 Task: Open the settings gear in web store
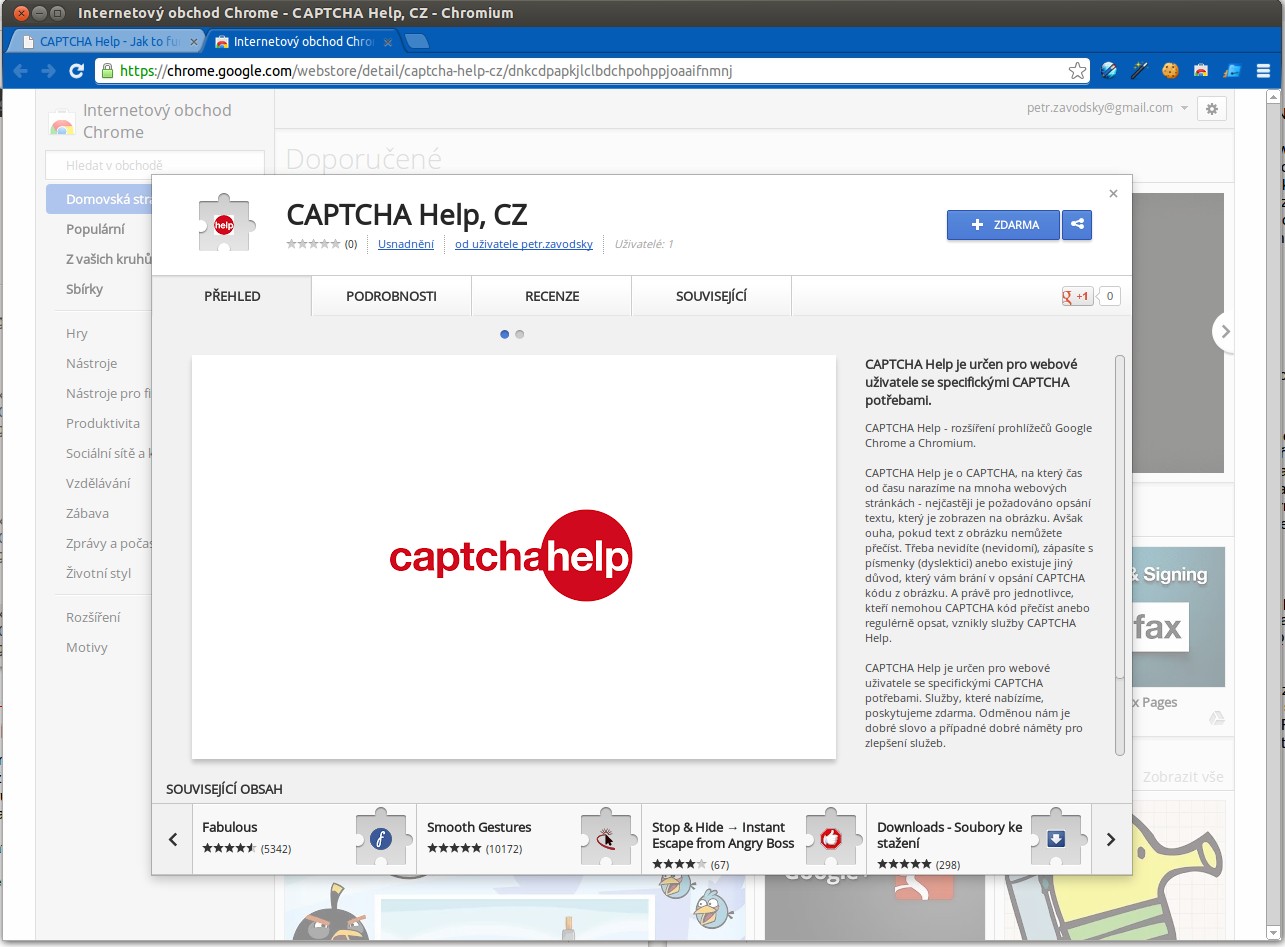(1212, 109)
